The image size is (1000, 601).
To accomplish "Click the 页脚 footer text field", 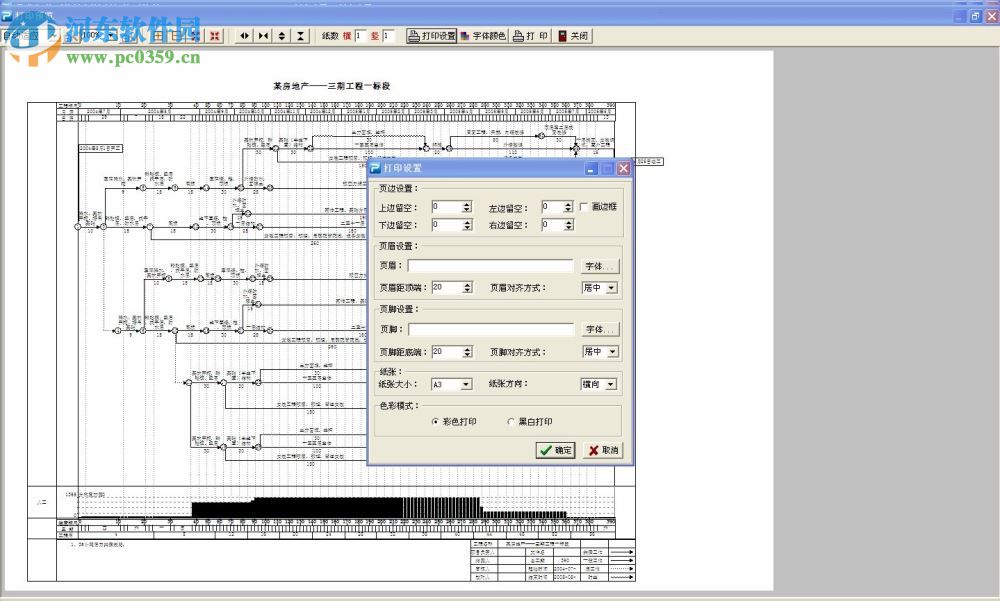I will (x=491, y=330).
